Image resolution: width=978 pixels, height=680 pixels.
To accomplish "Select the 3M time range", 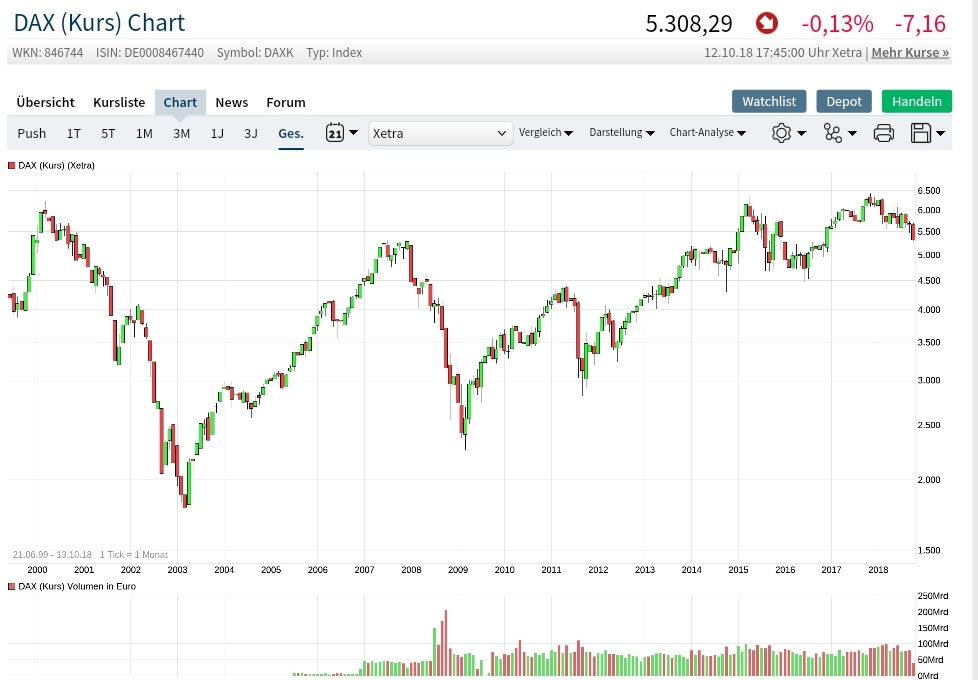I will pos(181,133).
